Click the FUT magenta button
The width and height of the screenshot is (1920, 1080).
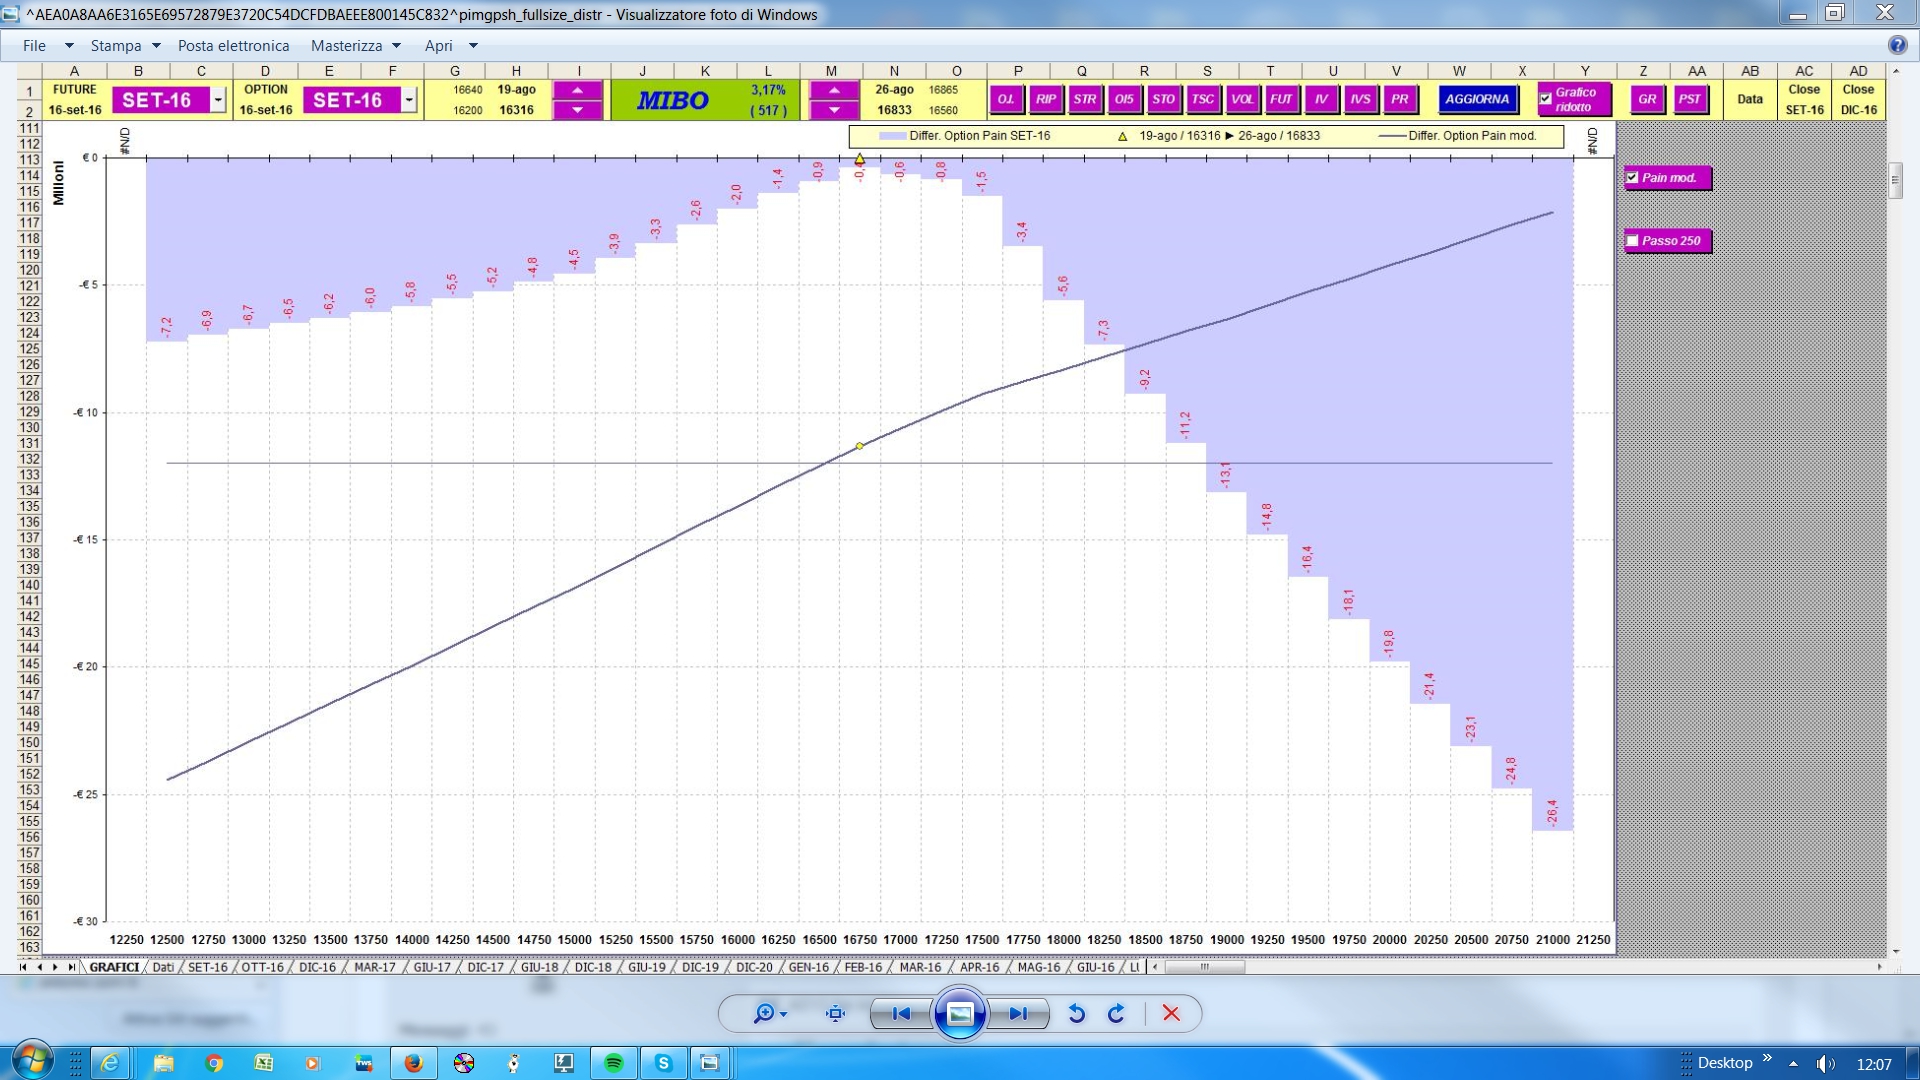pos(1281,99)
